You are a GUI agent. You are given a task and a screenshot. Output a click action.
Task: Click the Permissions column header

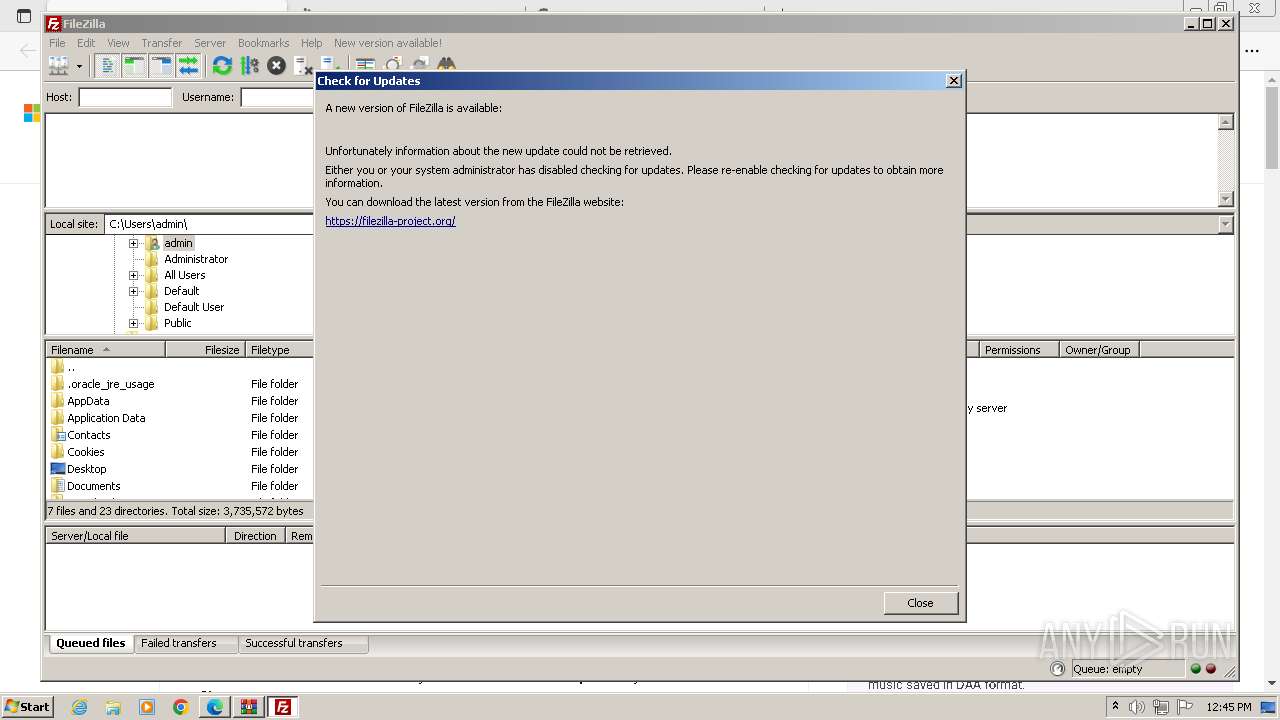click(1019, 350)
